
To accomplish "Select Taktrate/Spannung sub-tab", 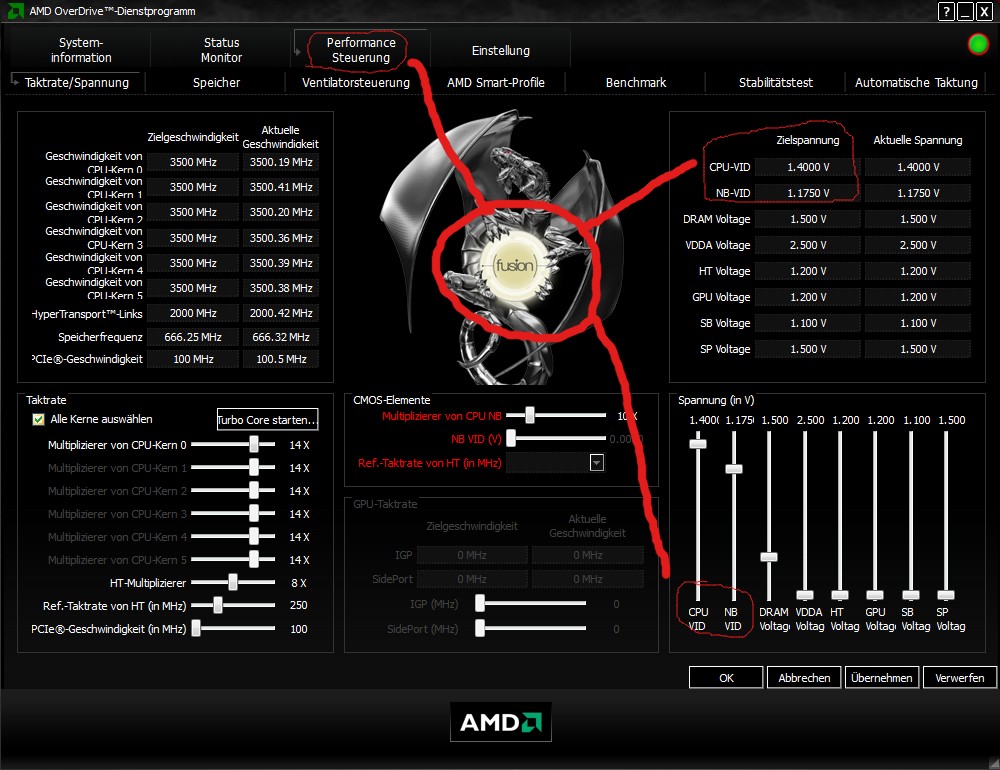I will (x=77, y=82).
